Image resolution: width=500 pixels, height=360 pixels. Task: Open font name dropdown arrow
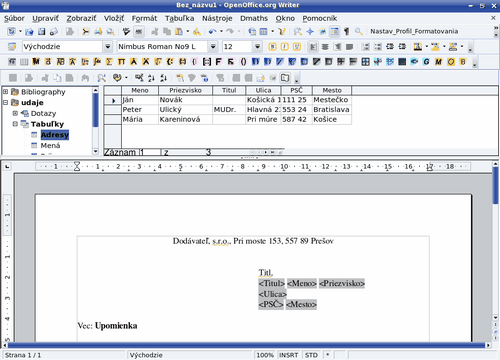(213, 47)
